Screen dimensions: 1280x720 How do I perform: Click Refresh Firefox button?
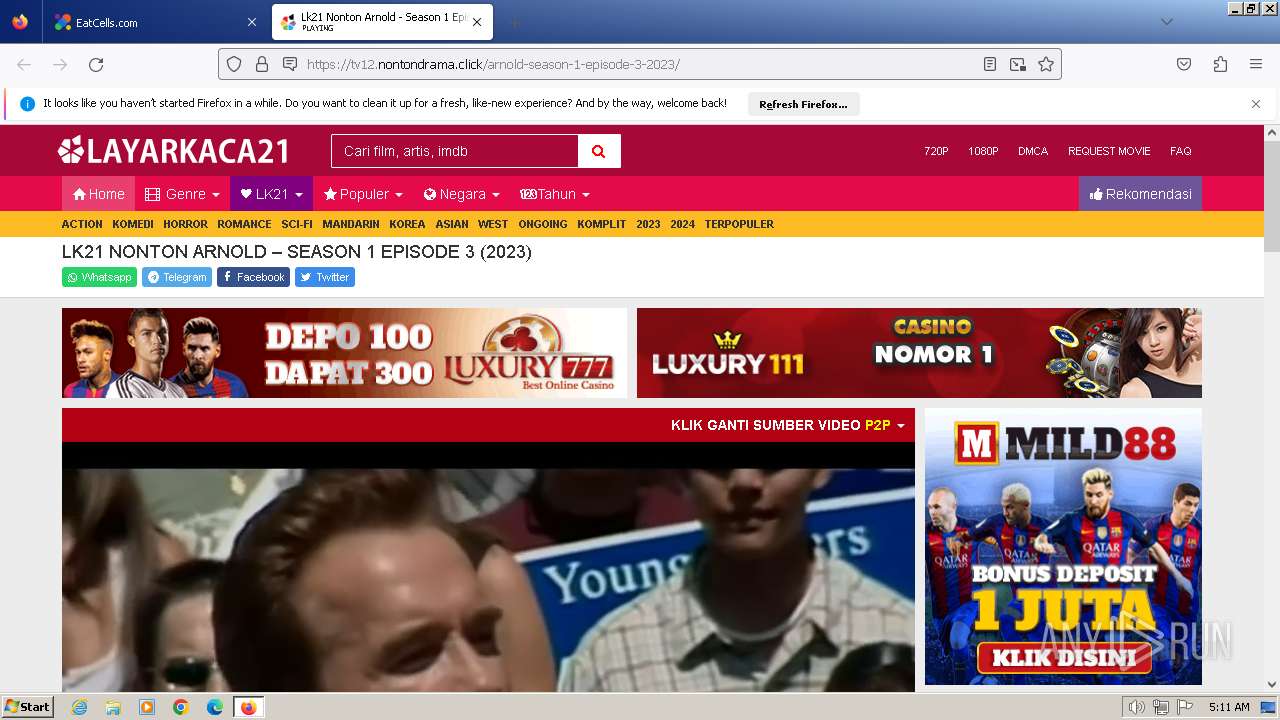tap(803, 104)
